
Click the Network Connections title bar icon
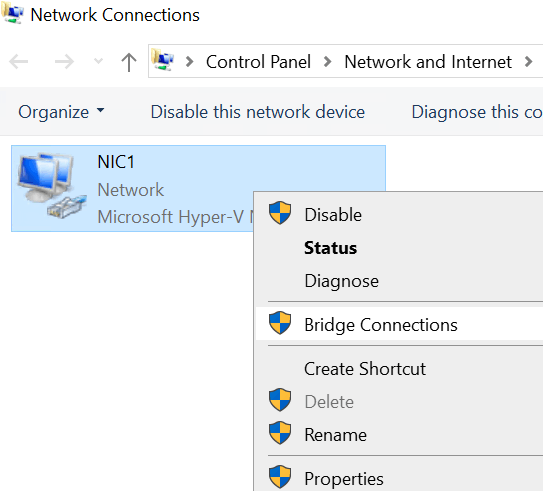12,13
